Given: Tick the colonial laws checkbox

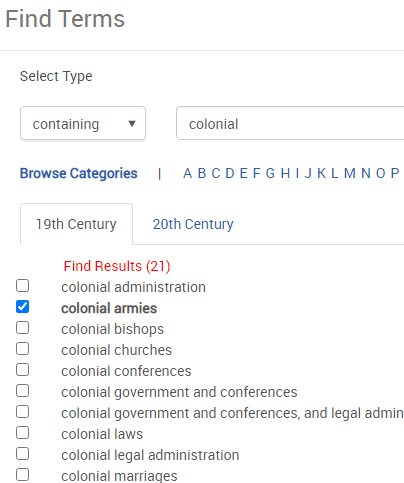Looking at the screenshot, I should (23, 433).
